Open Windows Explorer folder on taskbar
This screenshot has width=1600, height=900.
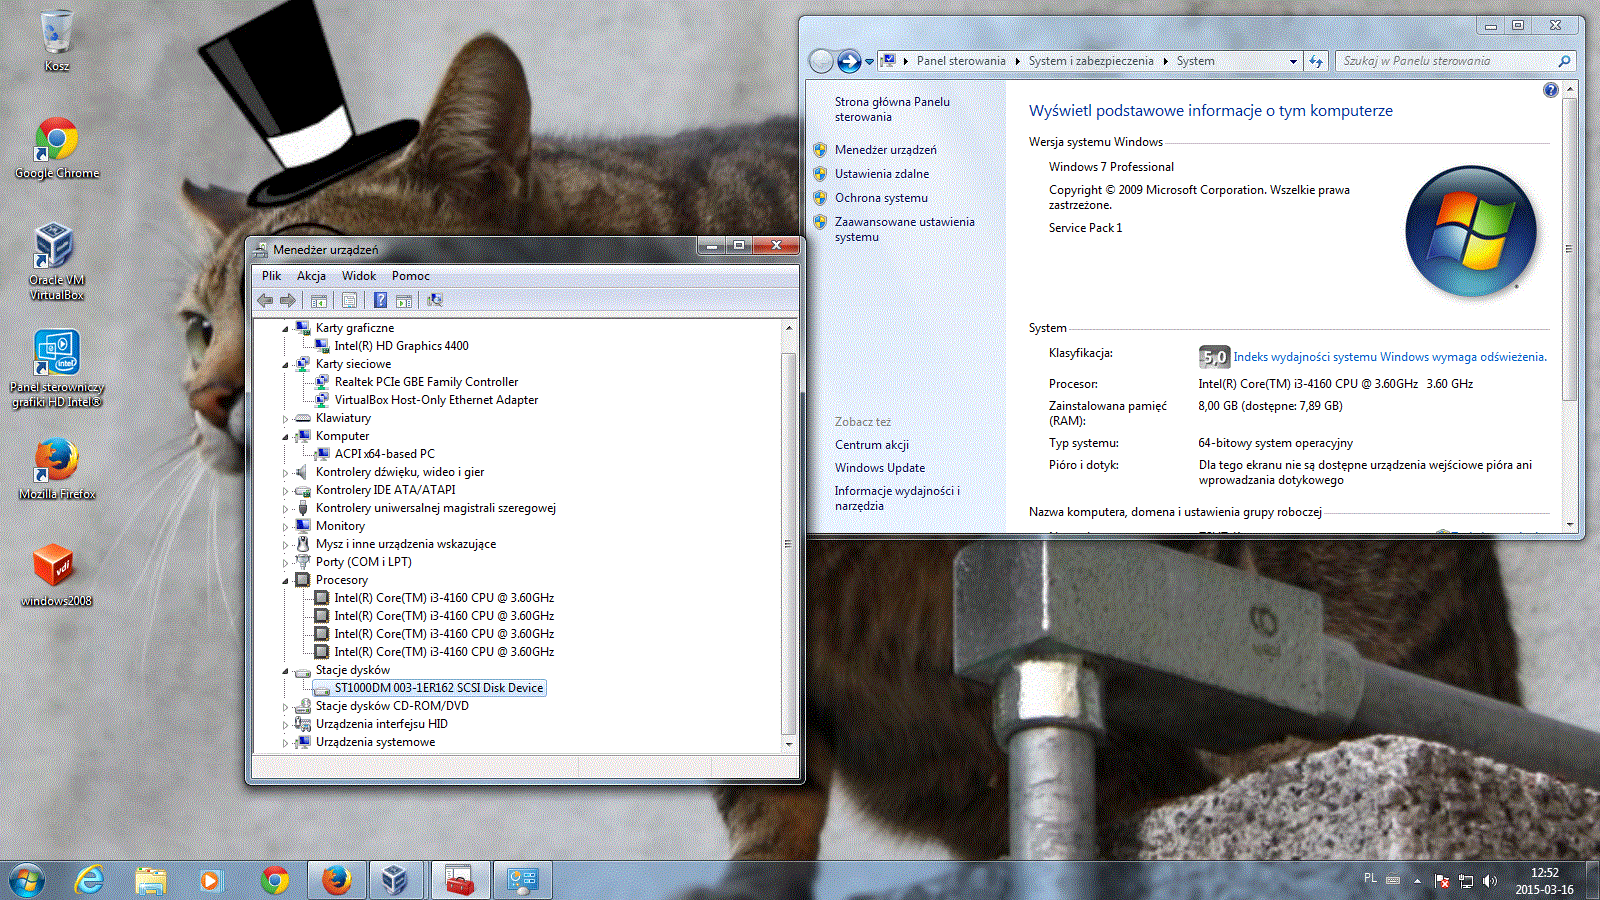[x=151, y=880]
